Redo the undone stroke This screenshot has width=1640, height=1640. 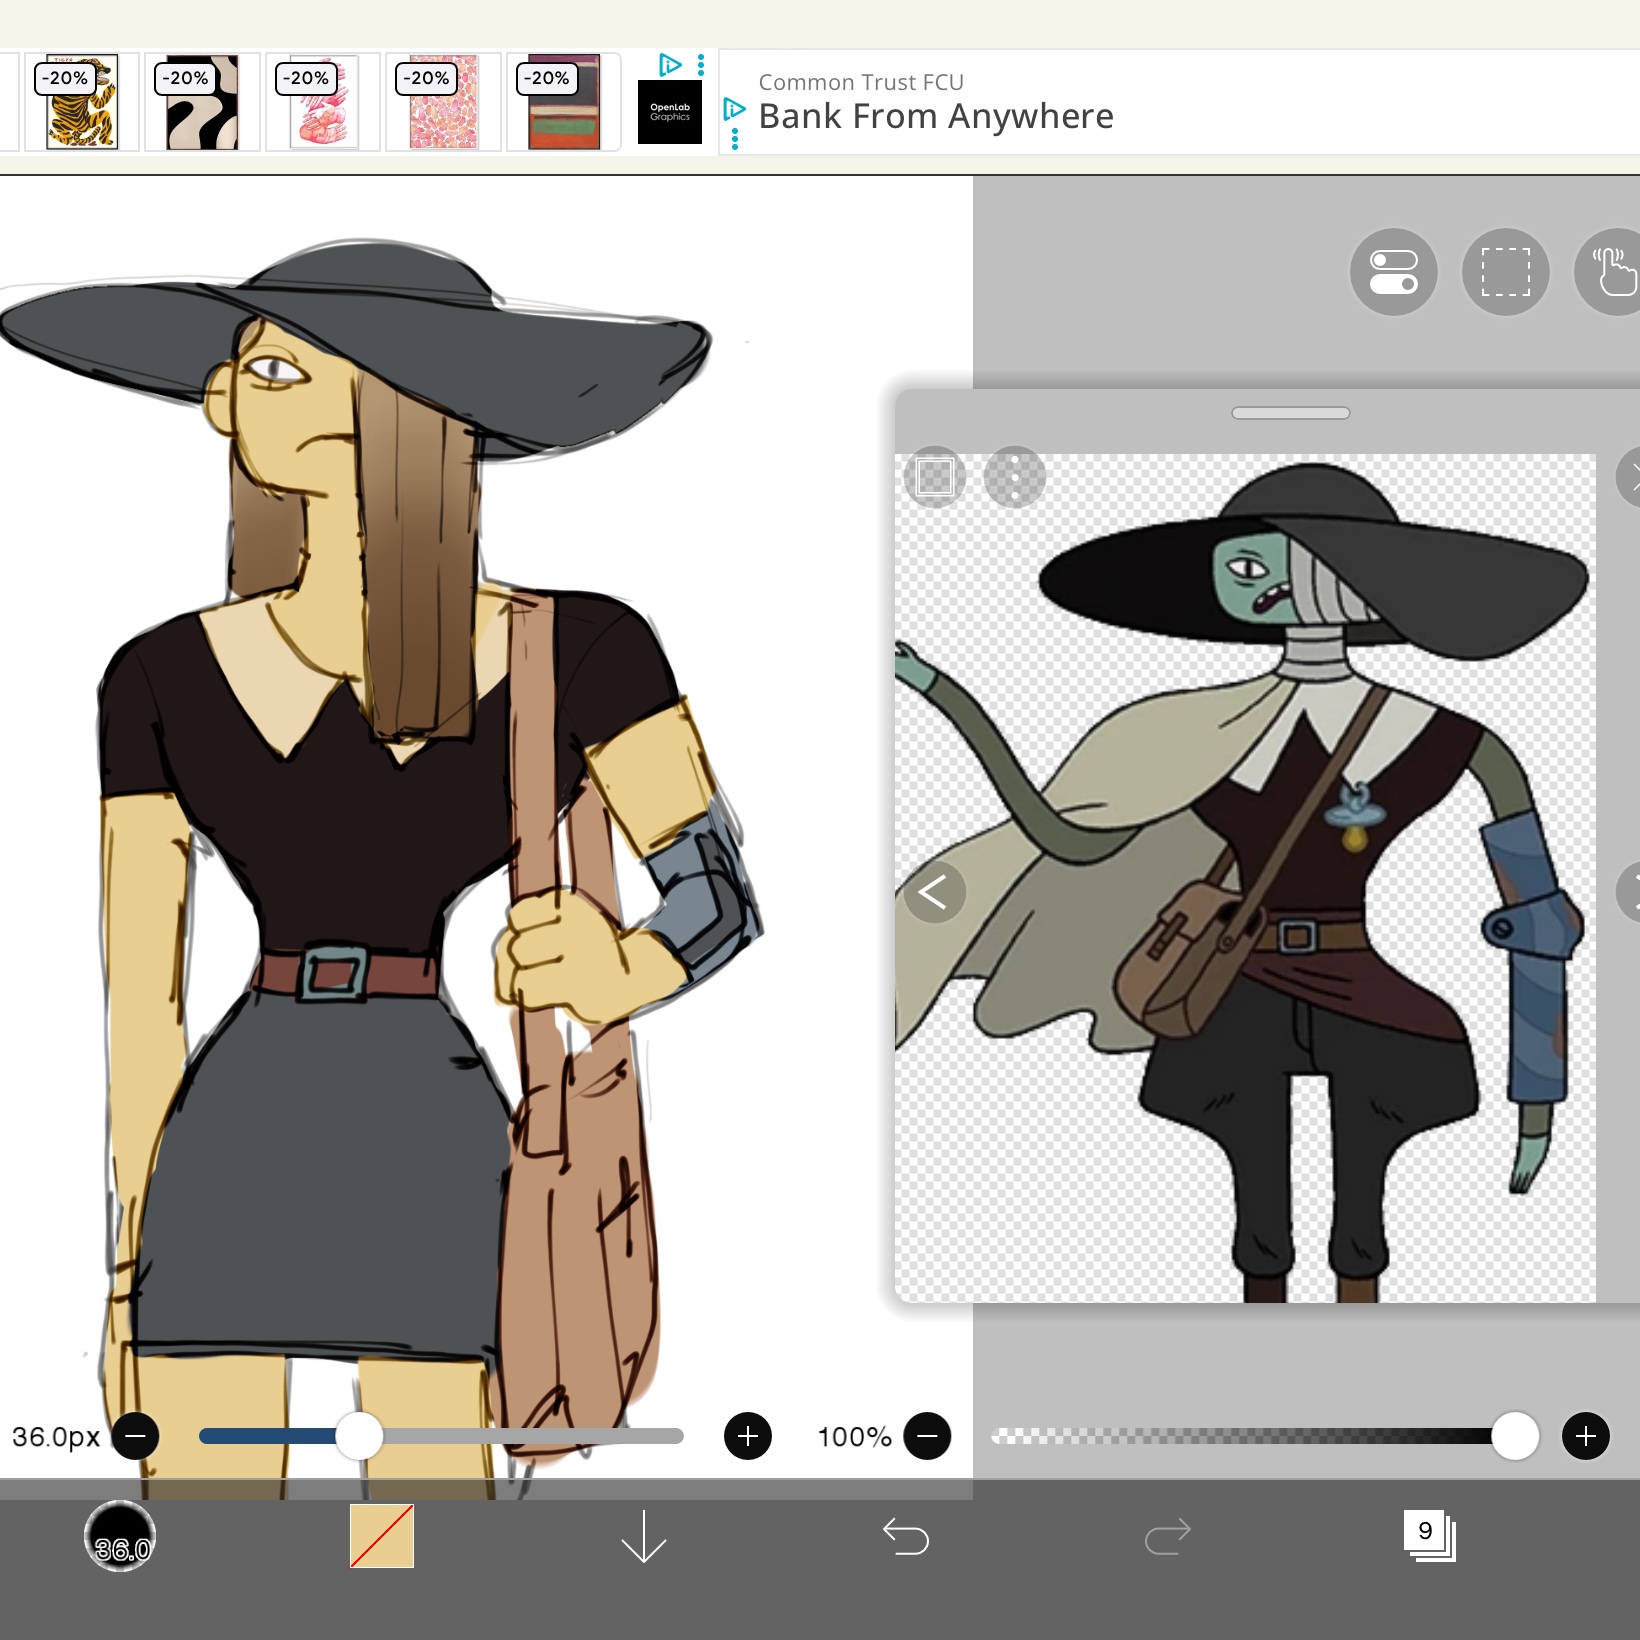pyautogui.click(x=1167, y=1536)
